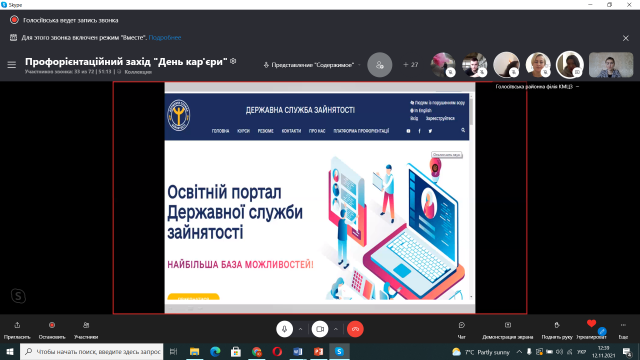Open File Explorer from taskbar
Viewport: 640px width, 360px height.
tap(194, 351)
